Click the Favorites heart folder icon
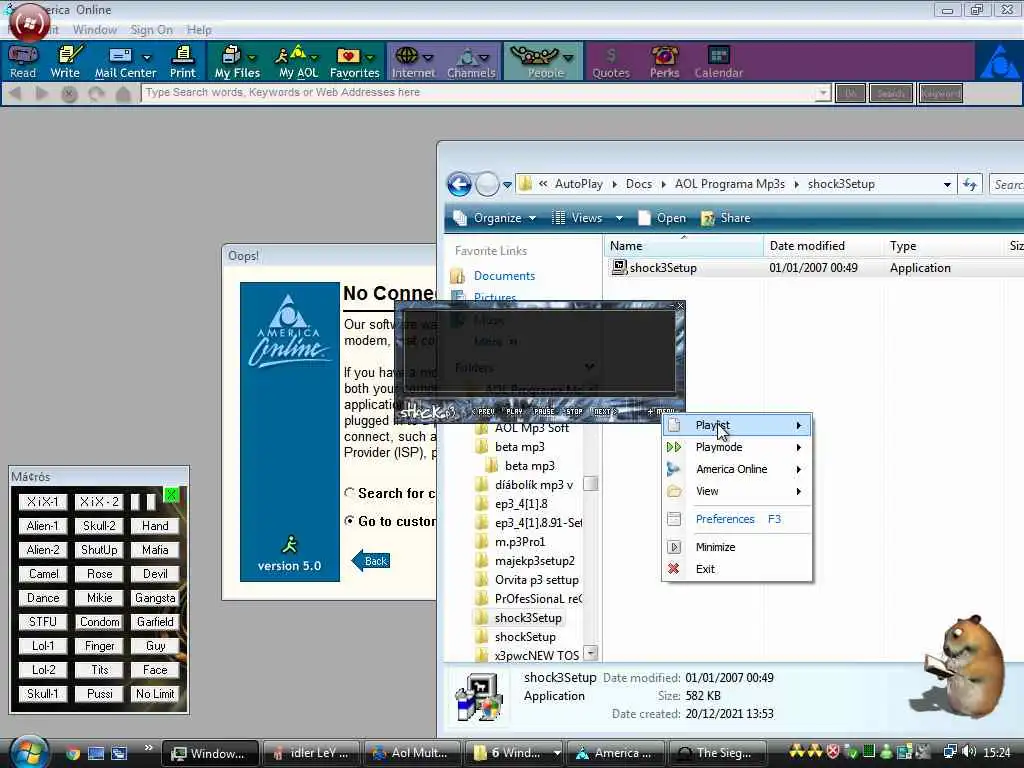The image size is (1024, 768). (x=348, y=56)
